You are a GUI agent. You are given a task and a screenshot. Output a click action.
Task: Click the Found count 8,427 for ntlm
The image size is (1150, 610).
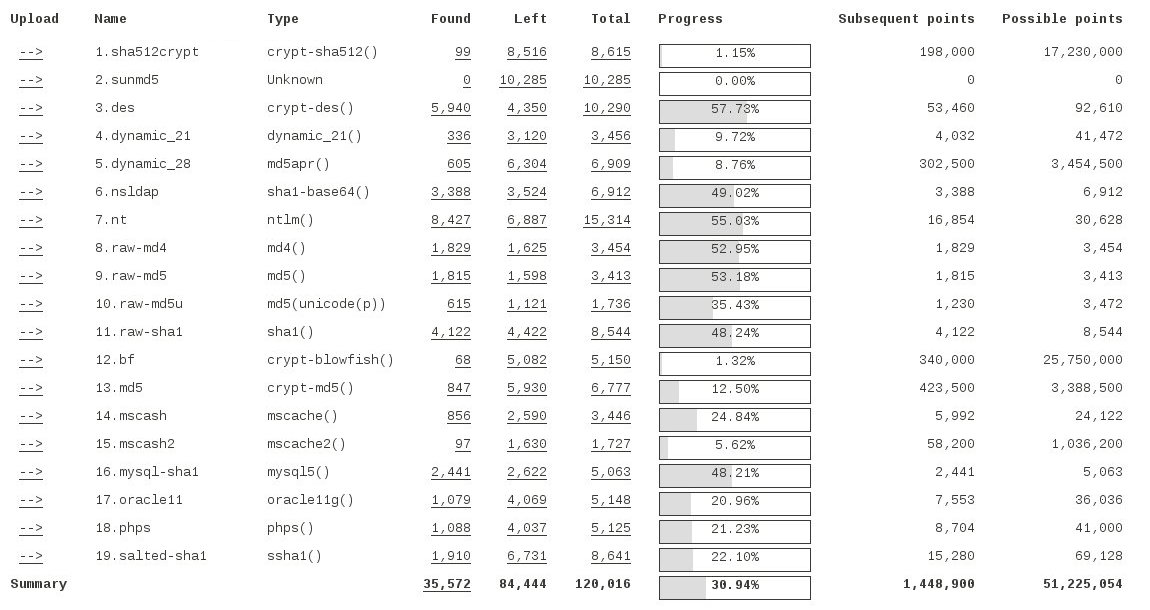point(450,220)
